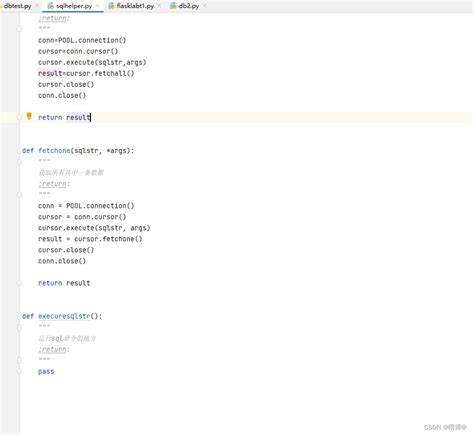The width and height of the screenshot is (474, 435).
Task: Open the db2.py tab
Action: click(x=189, y=6)
